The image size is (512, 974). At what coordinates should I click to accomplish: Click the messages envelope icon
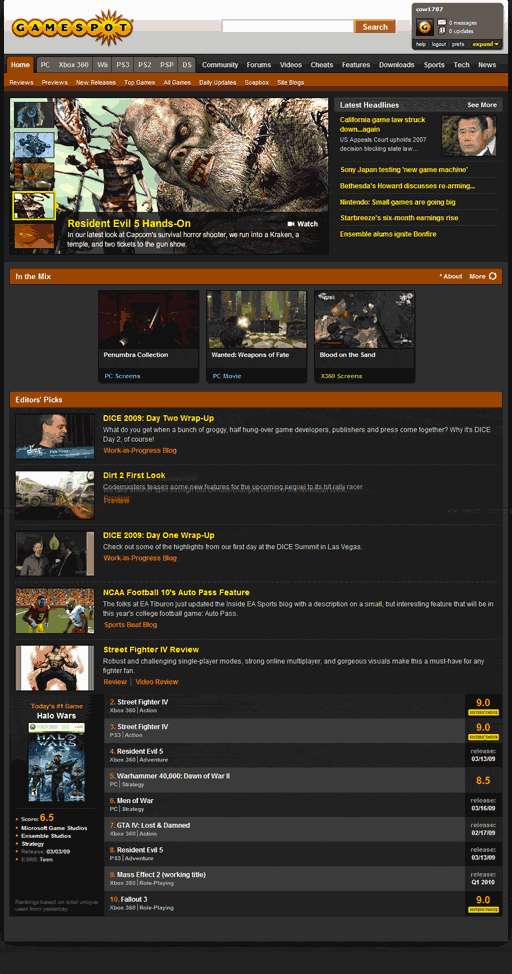(442, 22)
